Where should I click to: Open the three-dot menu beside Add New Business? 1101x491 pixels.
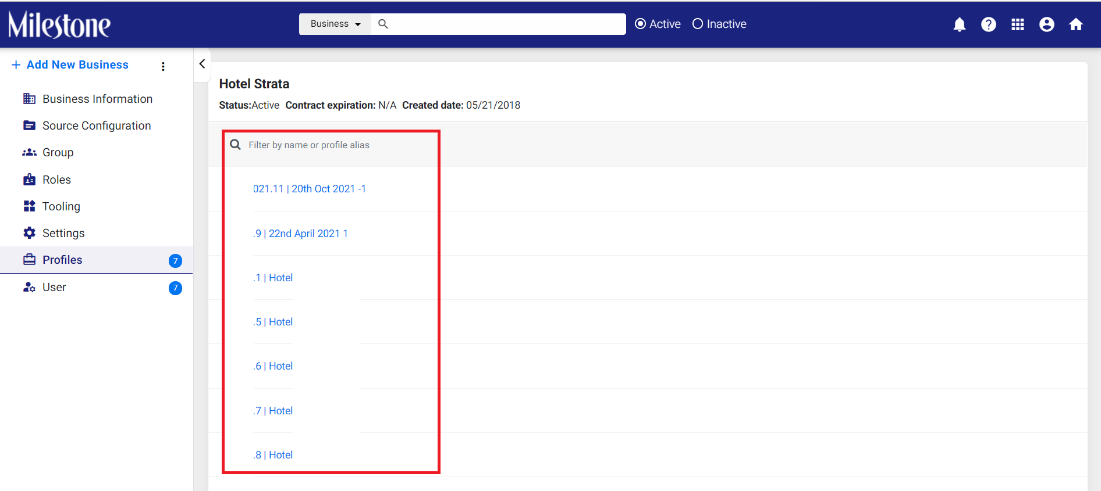click(x=163, y=66)
